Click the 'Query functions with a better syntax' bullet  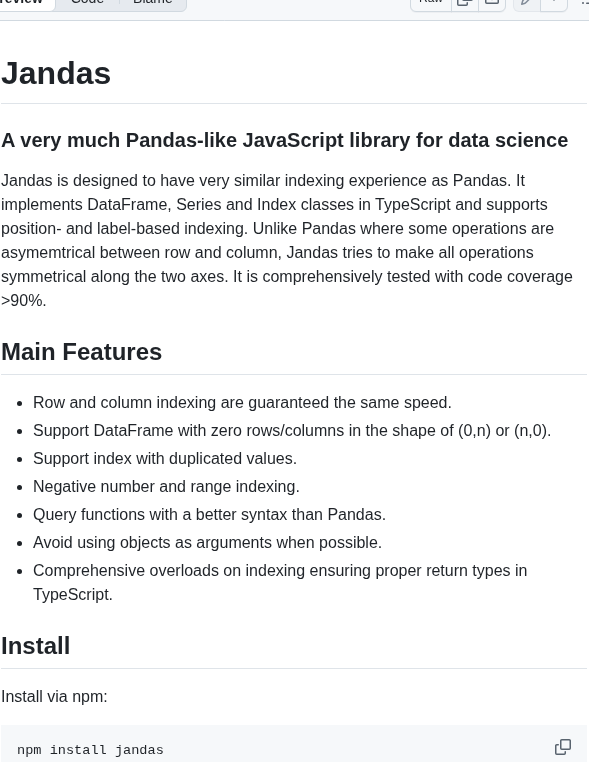point(209,515)
